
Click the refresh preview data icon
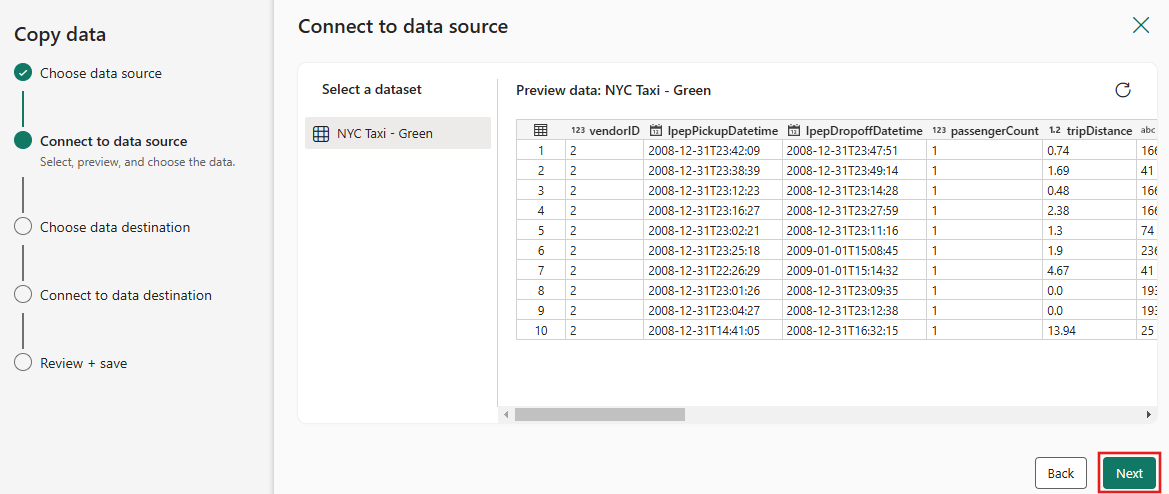pos(1123,90)
